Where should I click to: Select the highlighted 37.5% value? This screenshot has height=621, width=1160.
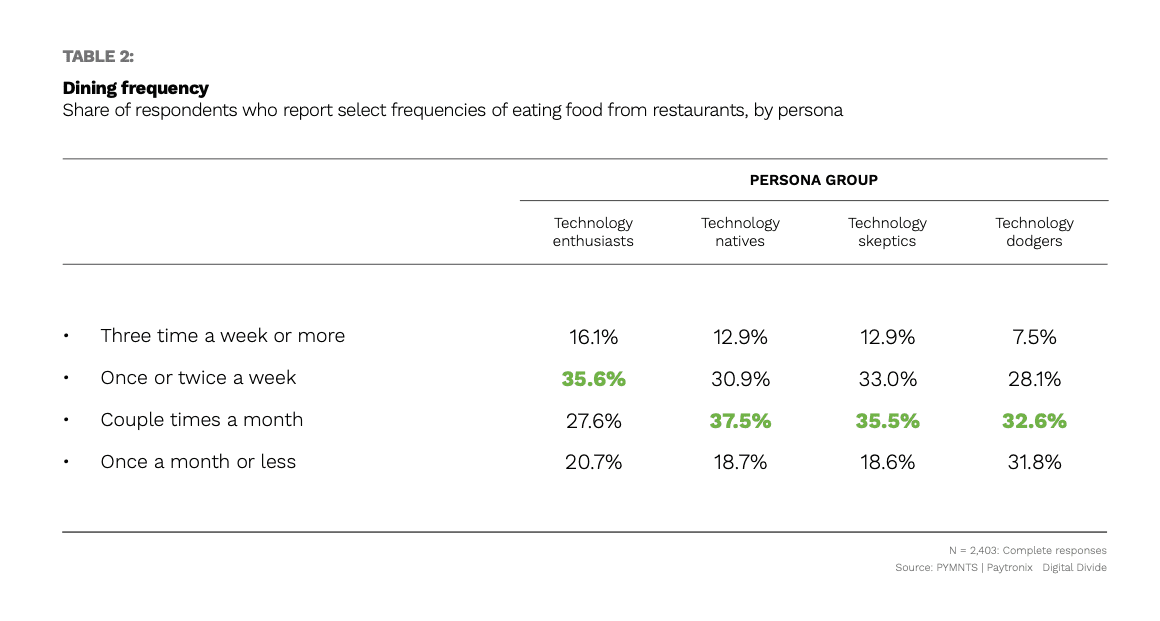coord(740,421)
